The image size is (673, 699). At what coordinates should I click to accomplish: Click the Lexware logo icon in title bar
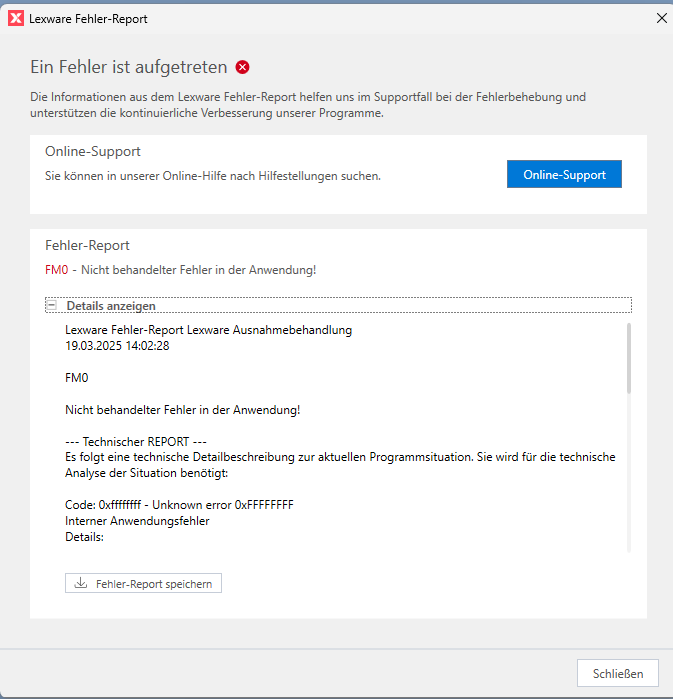tap(16, 19)
